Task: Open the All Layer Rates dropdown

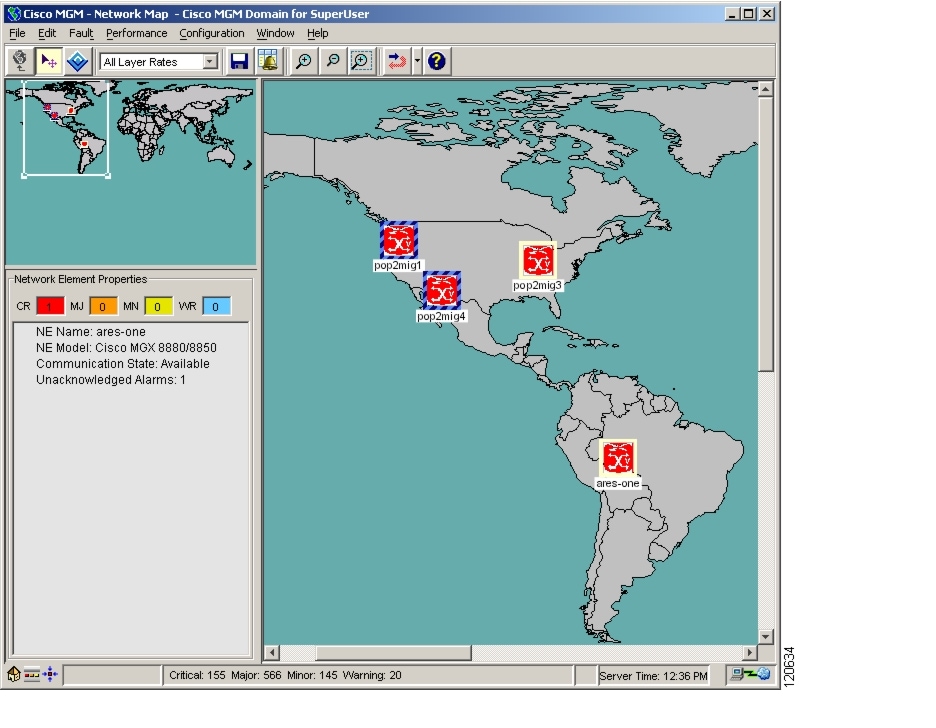Action: point(159,61)
